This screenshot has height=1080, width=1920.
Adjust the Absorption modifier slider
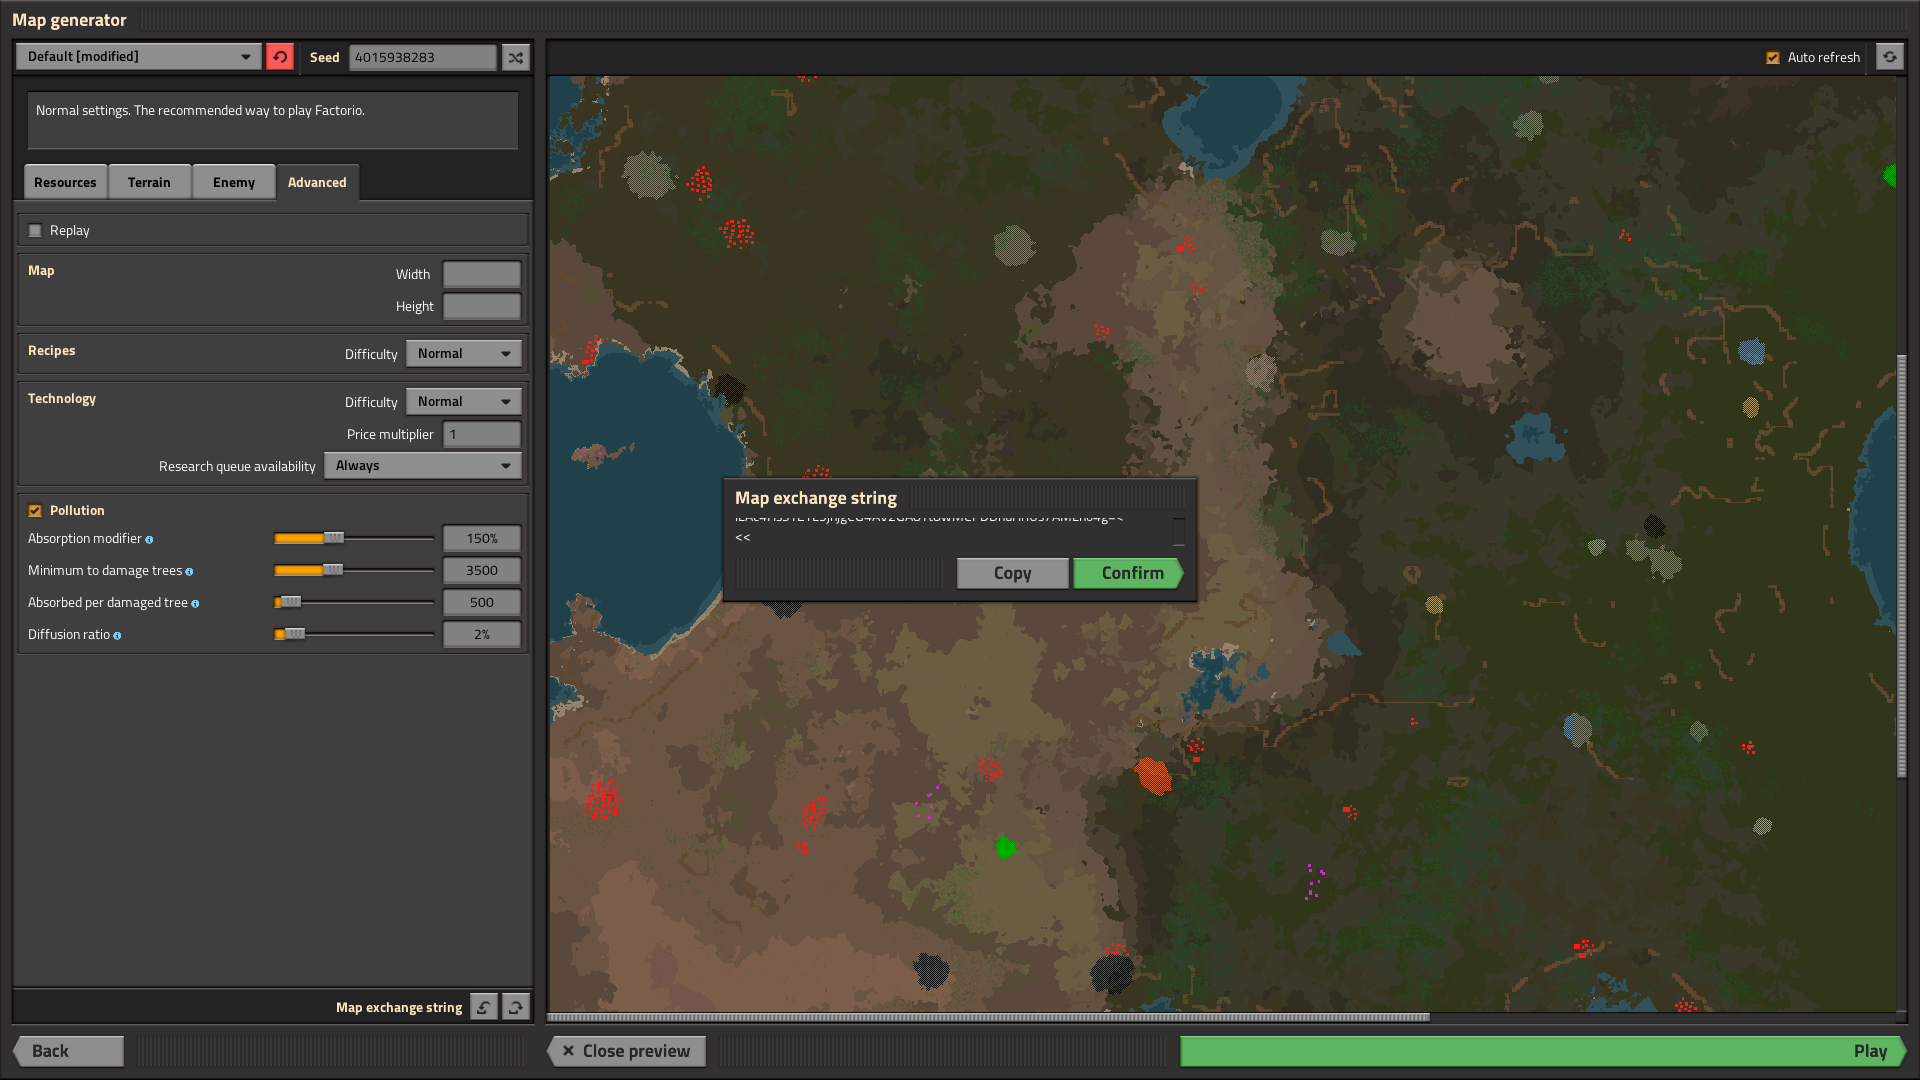pyautogui.click(x=354, y=539)
